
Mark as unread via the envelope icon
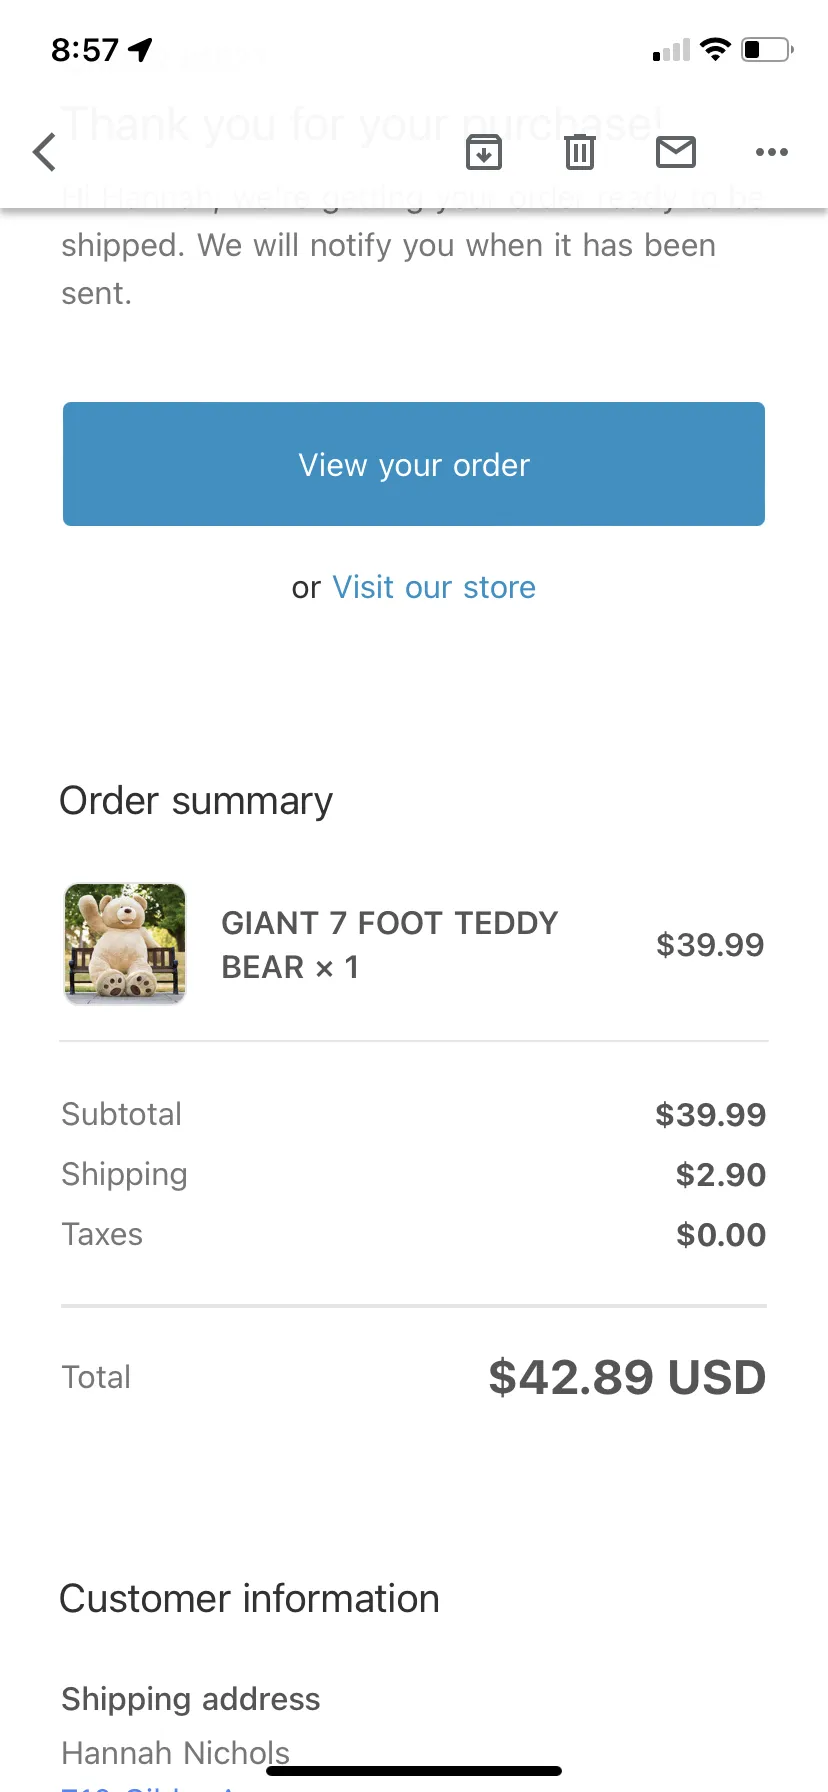coord(676,152)
